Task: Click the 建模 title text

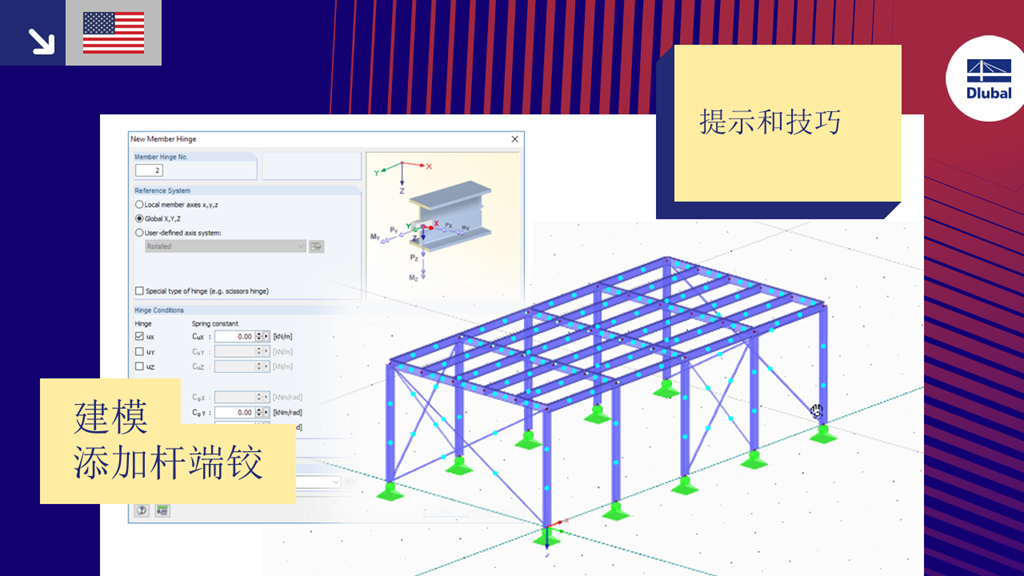Action: 111,417
